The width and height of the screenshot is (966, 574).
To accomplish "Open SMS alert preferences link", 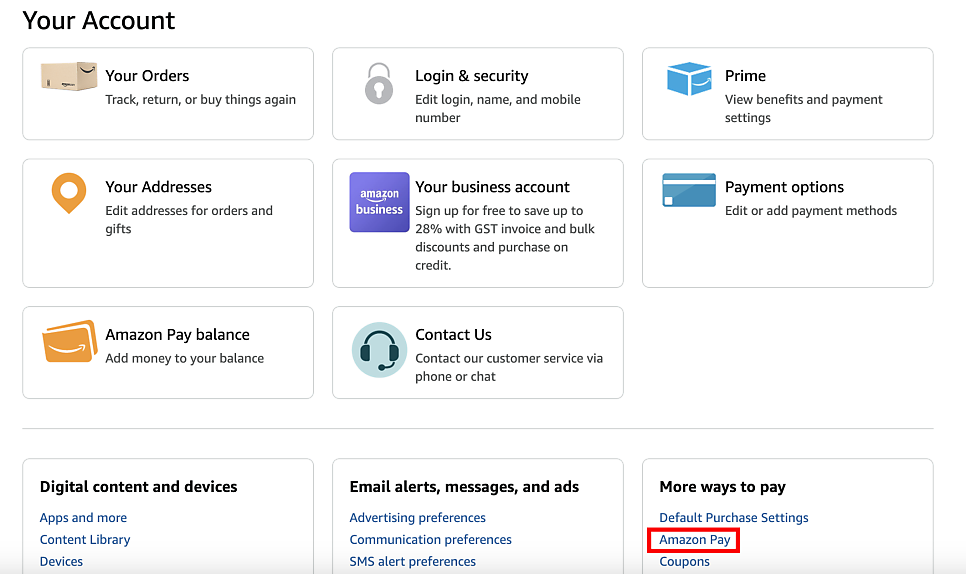I will (x=413, y=562).
